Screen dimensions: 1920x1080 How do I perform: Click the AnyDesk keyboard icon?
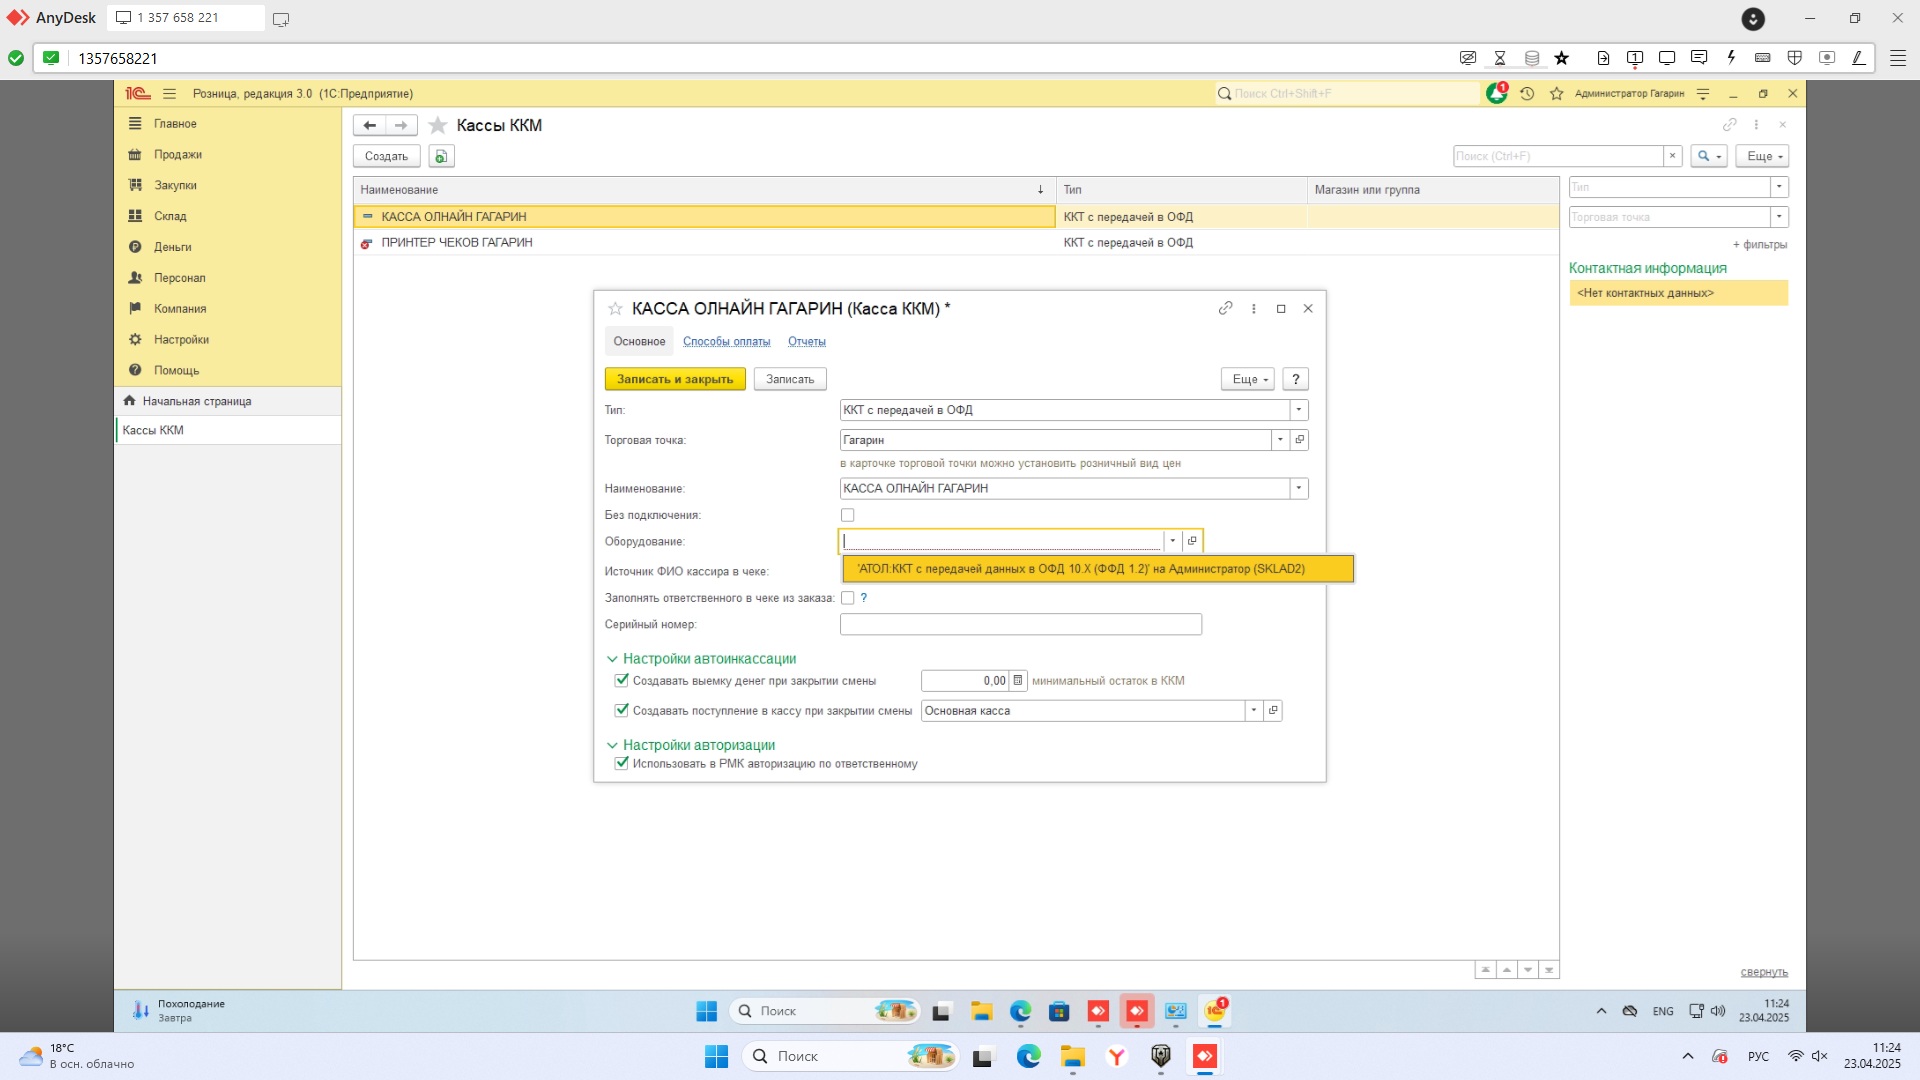1763,58
